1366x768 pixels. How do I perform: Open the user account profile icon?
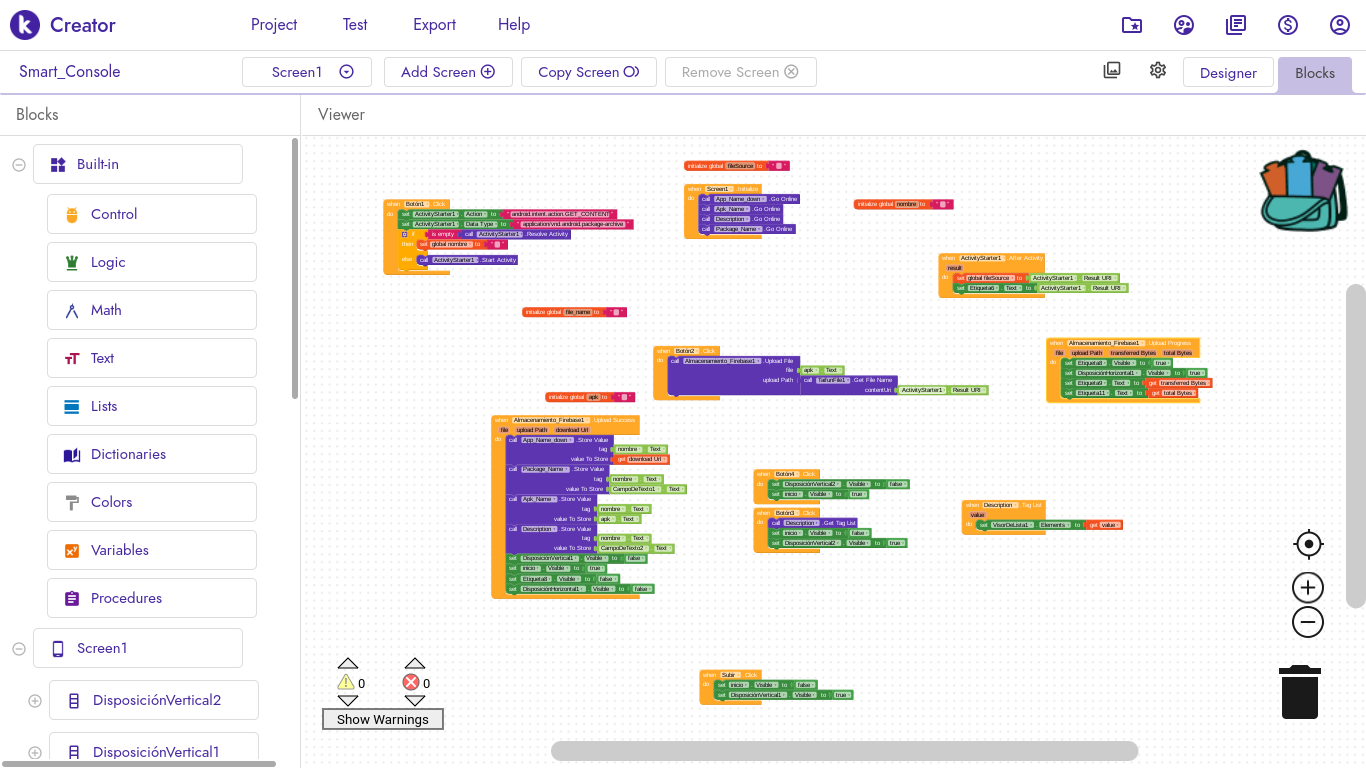pos(1340,25)
